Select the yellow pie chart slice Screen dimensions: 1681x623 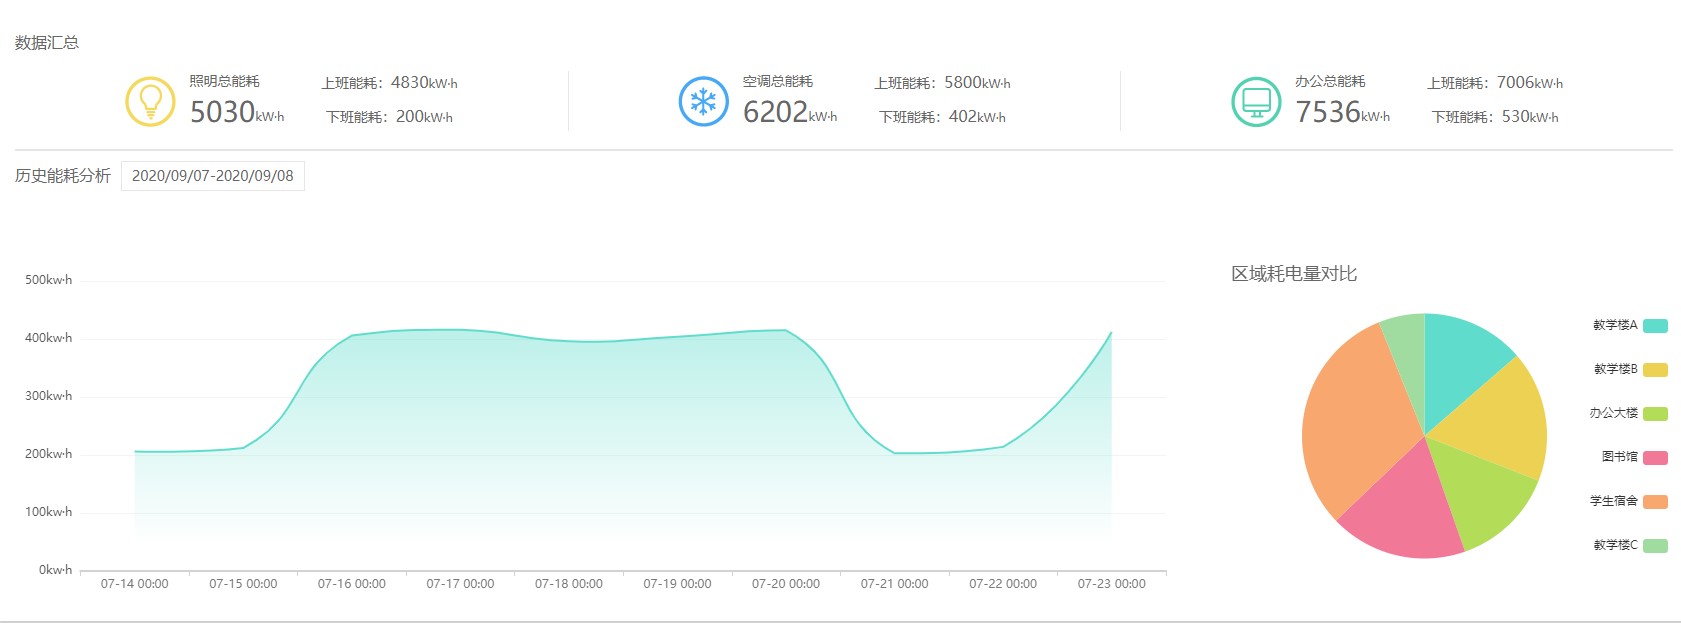point(1495,420)
